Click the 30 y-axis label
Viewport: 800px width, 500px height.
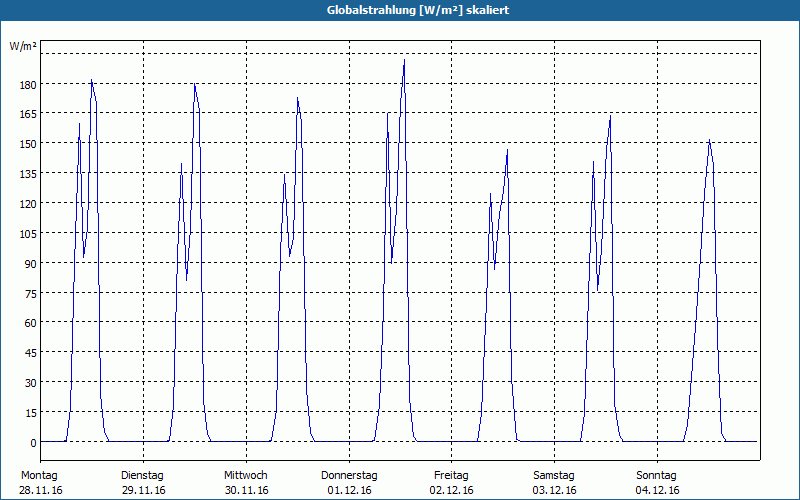[x=30, y=383]
